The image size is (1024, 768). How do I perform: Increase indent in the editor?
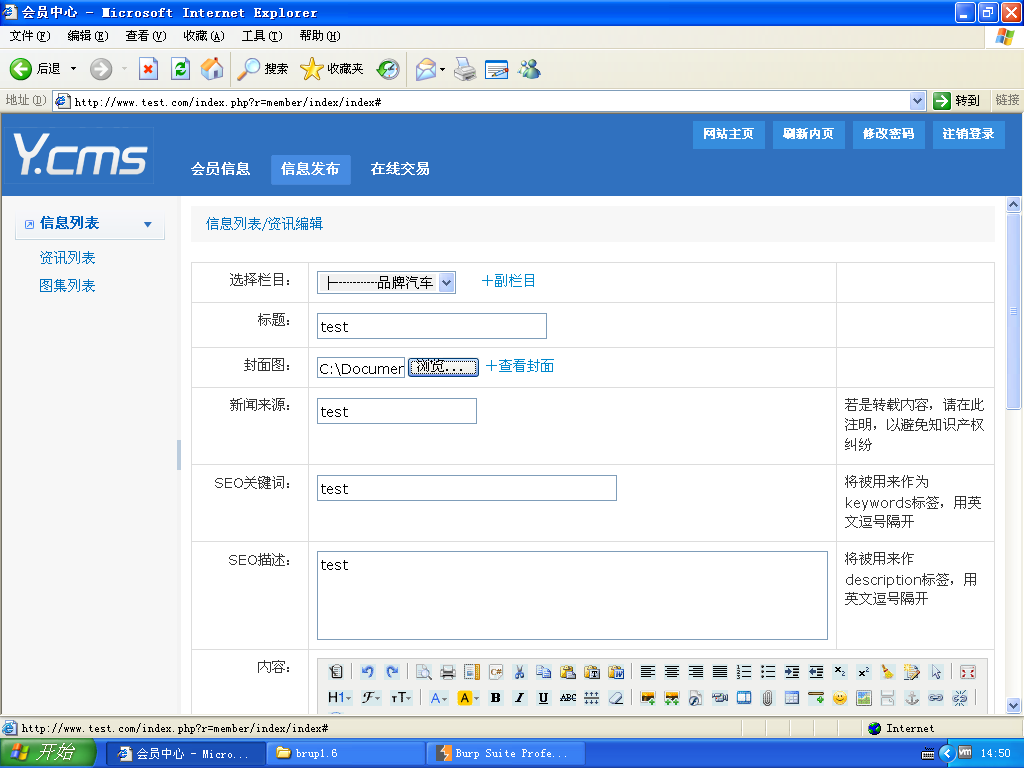click(792, 671)
